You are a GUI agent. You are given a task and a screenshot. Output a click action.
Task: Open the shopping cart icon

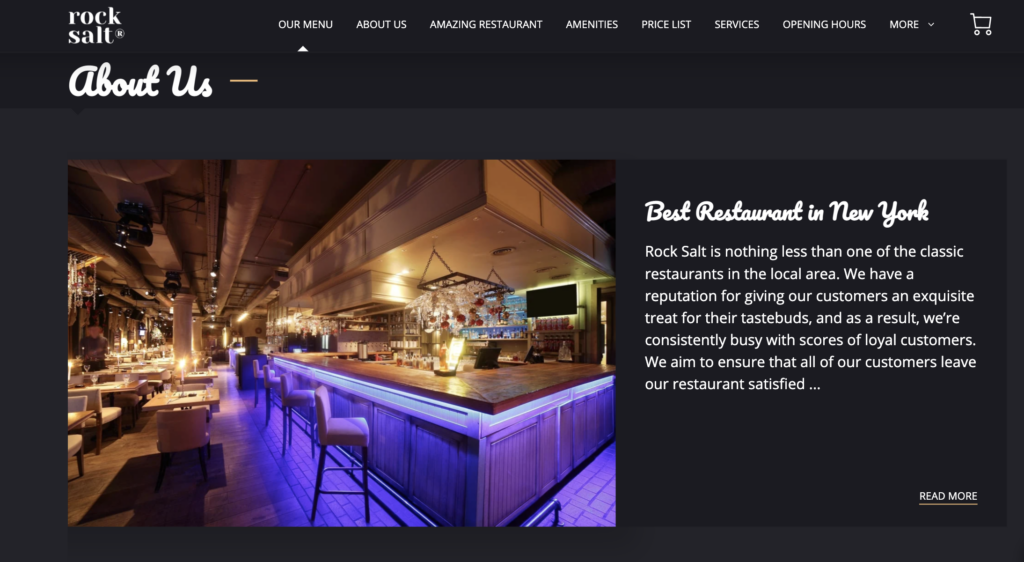click(x=981, y=25)
